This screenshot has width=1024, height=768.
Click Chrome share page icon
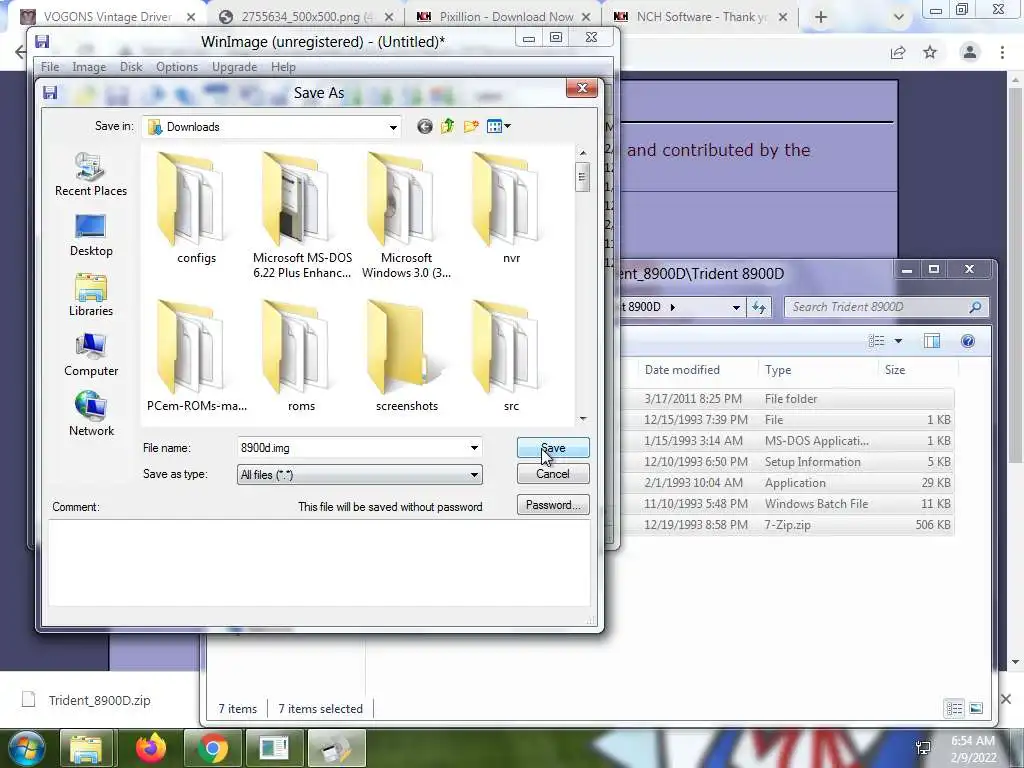898,52
